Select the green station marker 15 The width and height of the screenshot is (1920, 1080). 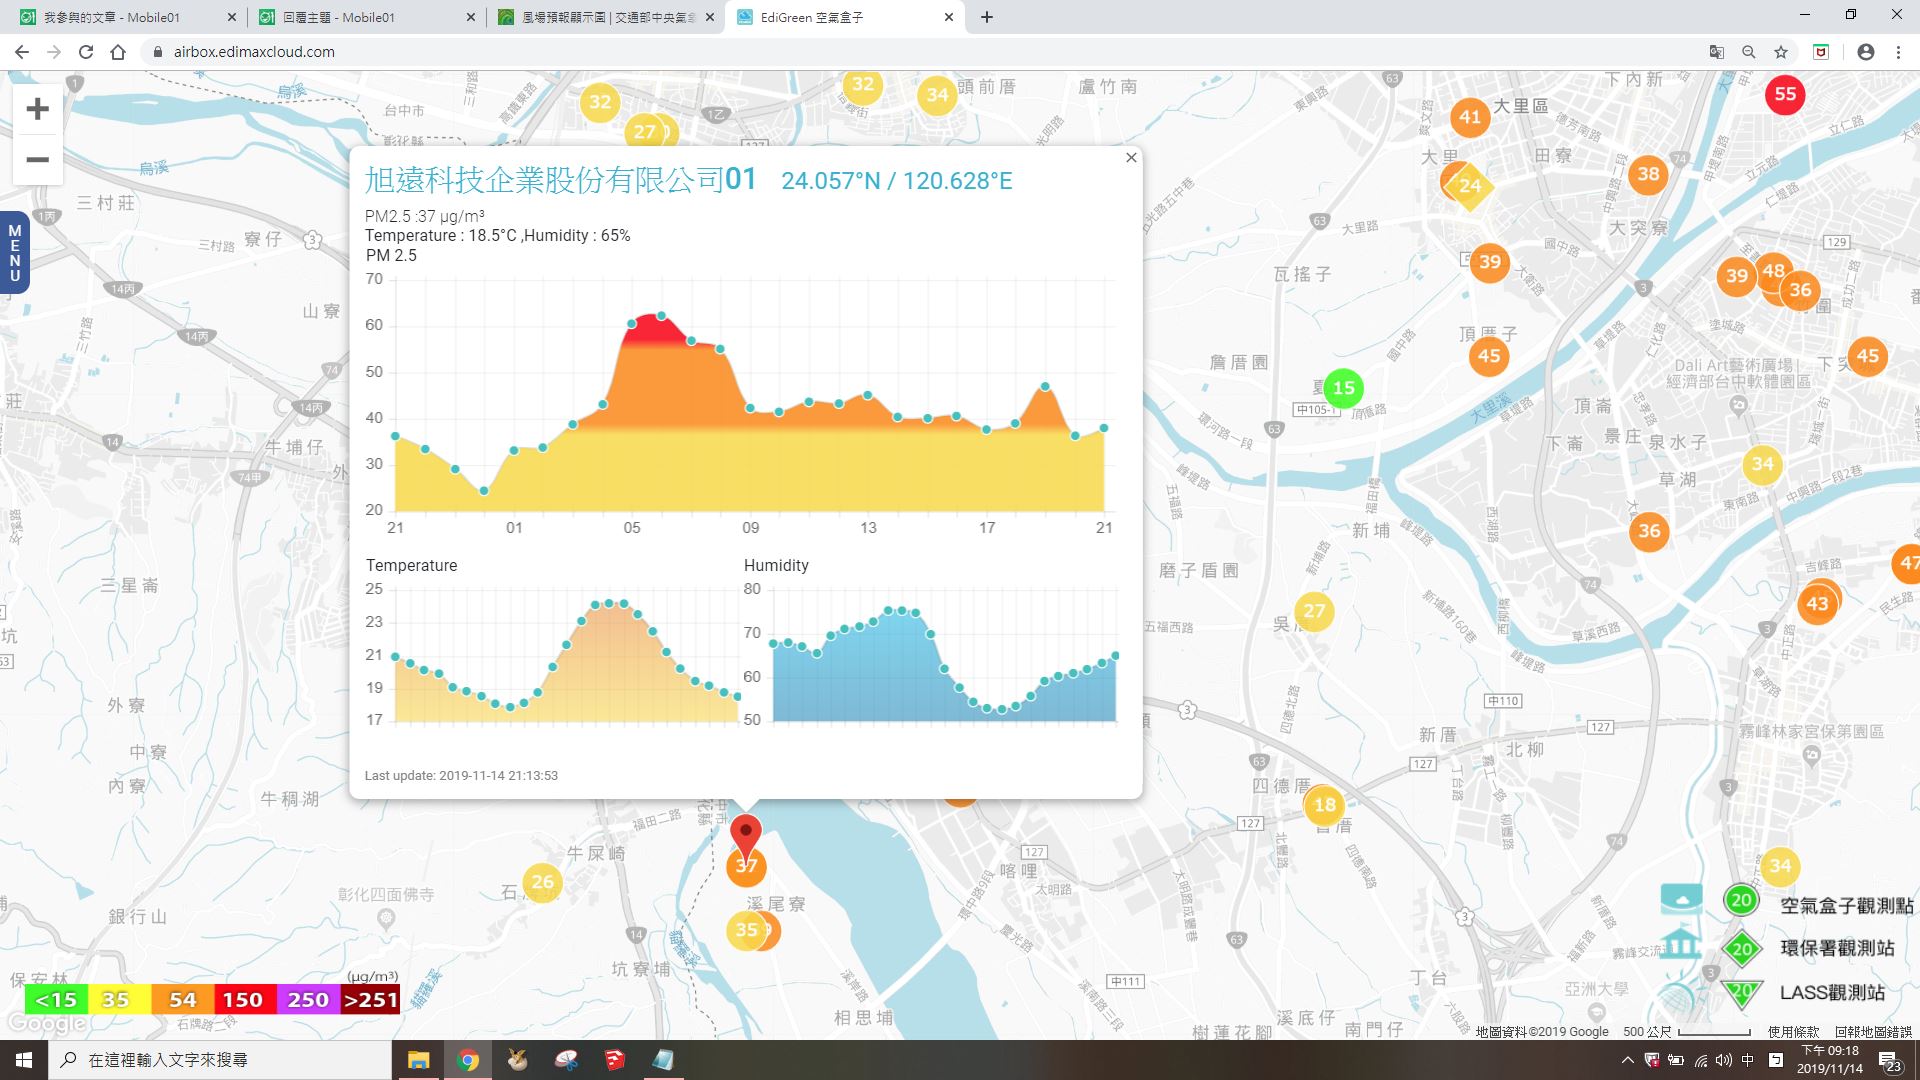click(x=1343, y=388)
